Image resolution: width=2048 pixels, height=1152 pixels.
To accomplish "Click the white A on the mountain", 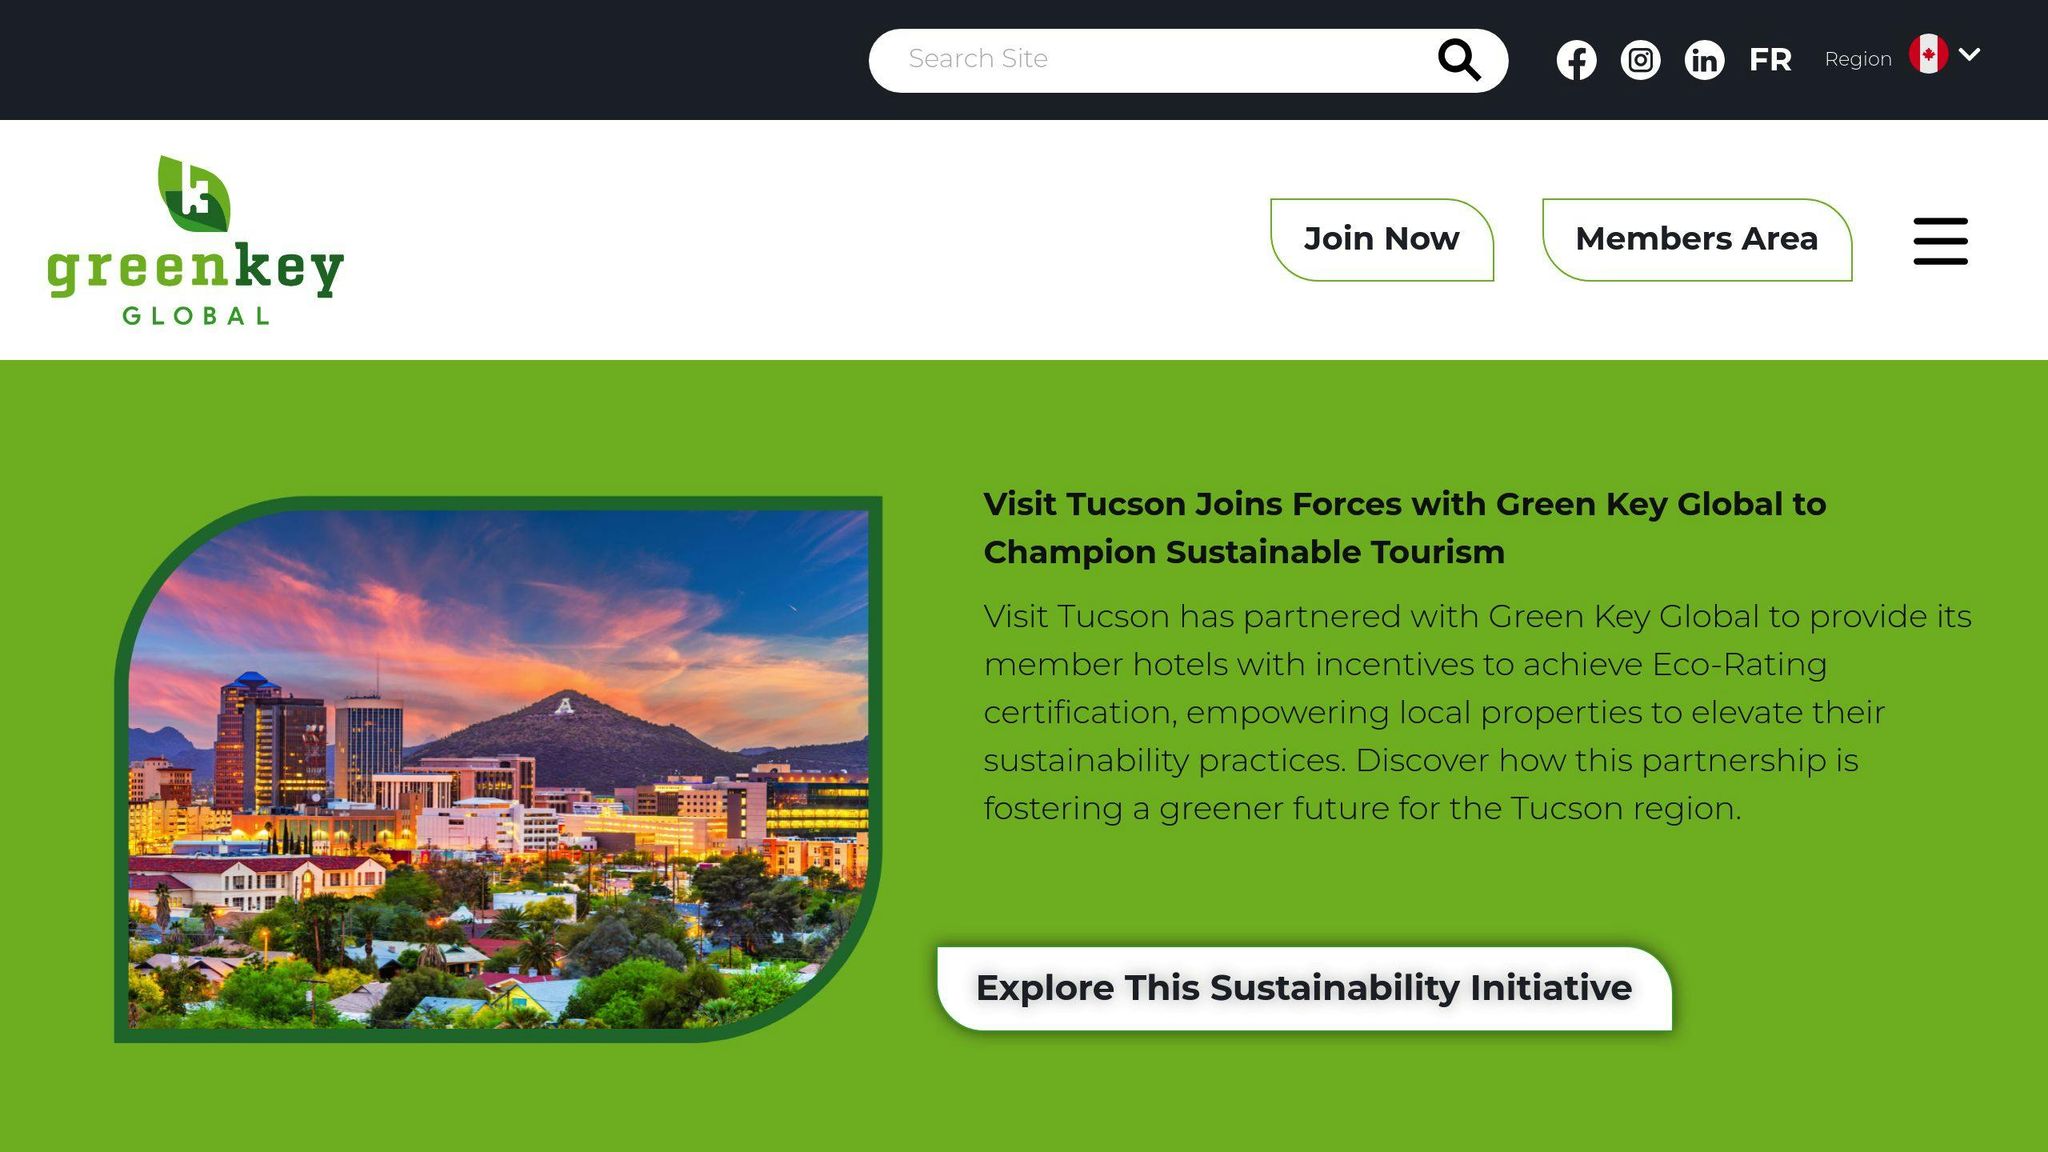I will 565,706.
